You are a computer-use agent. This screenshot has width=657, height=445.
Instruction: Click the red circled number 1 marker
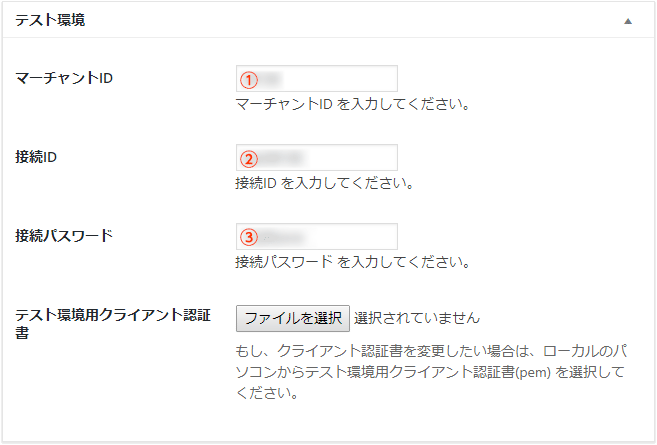(249, 80)
